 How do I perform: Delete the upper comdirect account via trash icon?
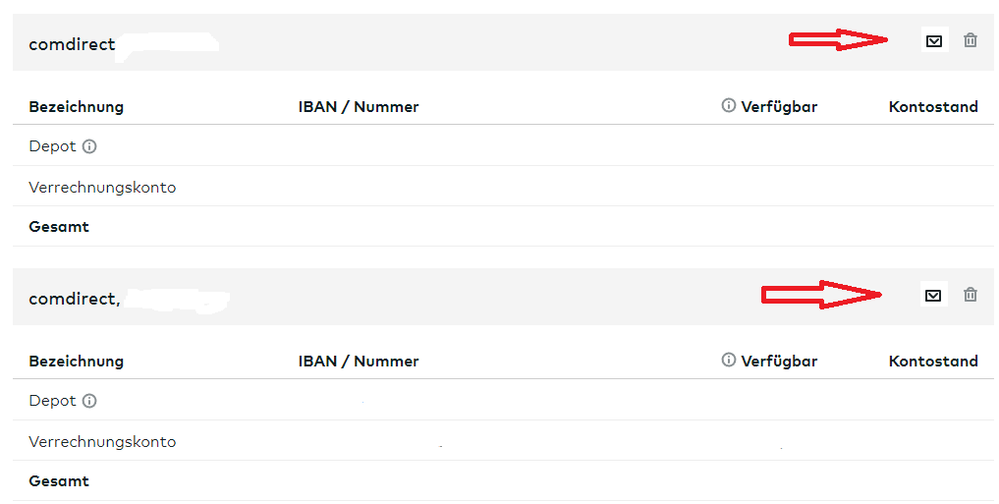970,41
